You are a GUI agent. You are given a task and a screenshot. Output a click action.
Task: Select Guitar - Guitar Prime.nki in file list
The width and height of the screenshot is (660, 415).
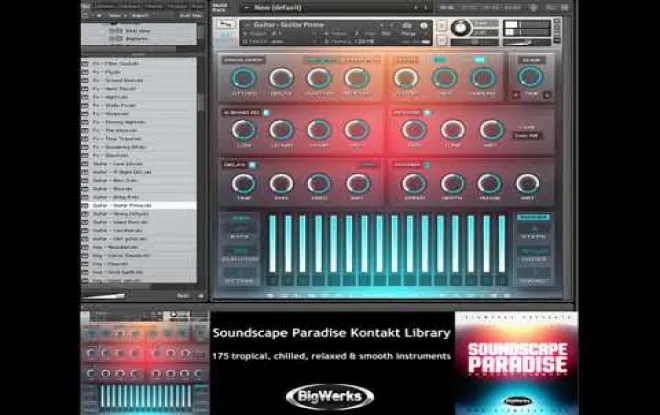(138, 205)
